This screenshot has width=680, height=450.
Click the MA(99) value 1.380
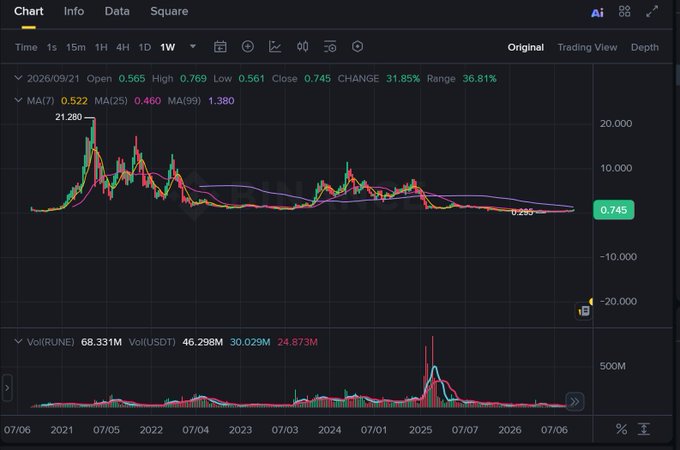[x=221, y=101]
